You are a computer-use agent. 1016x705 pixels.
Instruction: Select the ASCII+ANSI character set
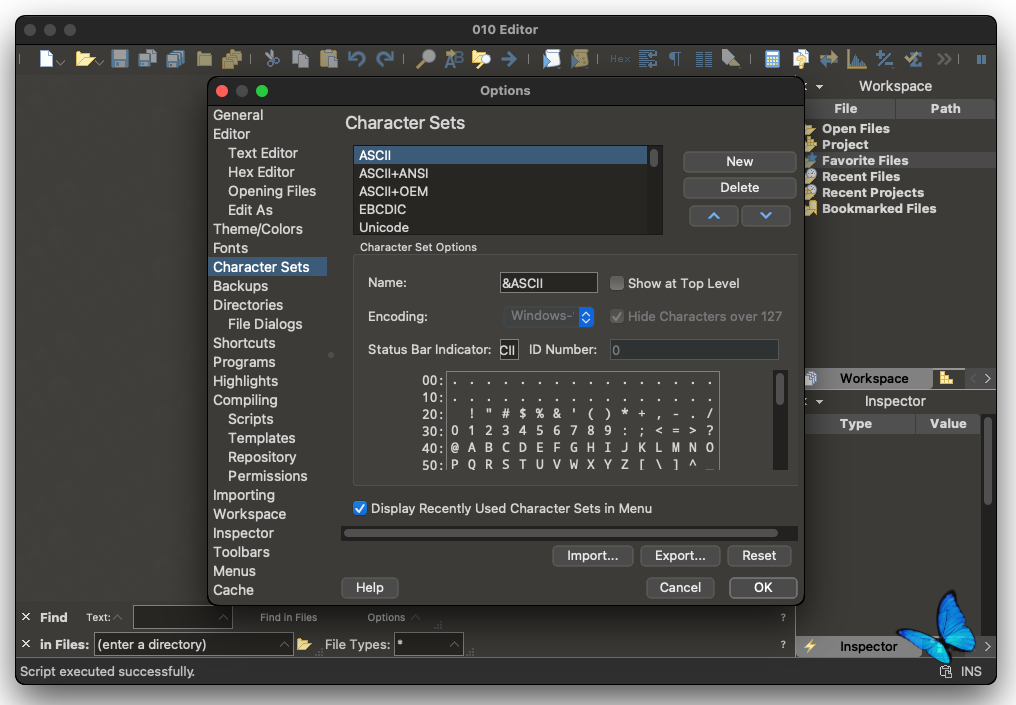tap(500, 174)
